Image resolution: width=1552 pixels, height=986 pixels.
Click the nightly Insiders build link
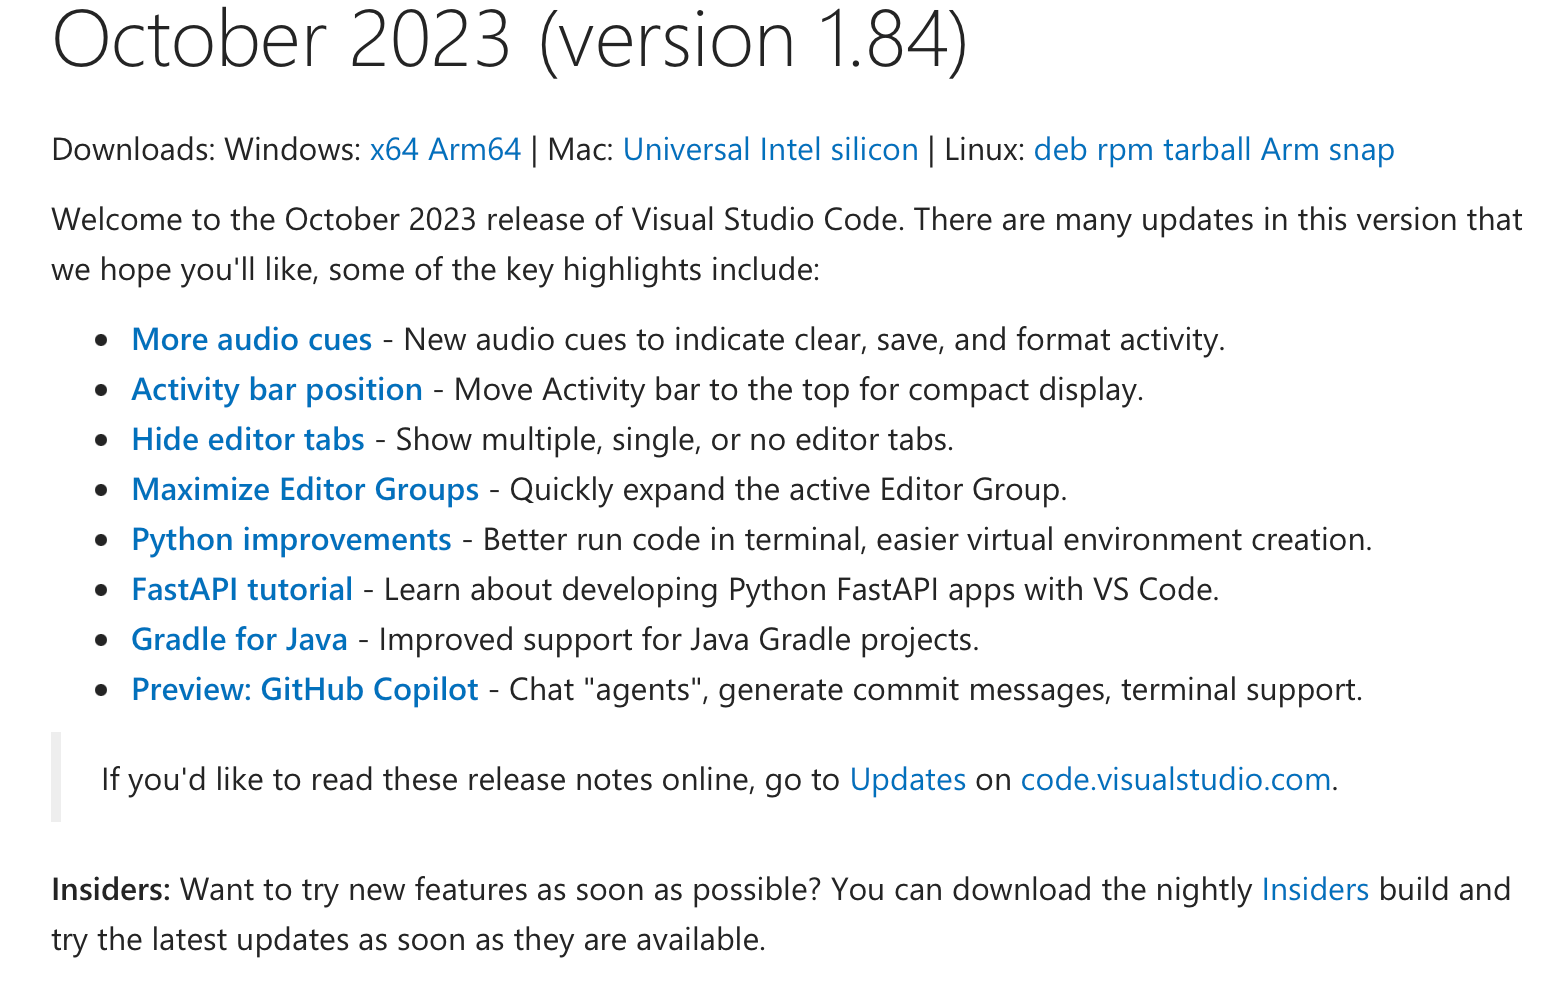(1314, 890)
